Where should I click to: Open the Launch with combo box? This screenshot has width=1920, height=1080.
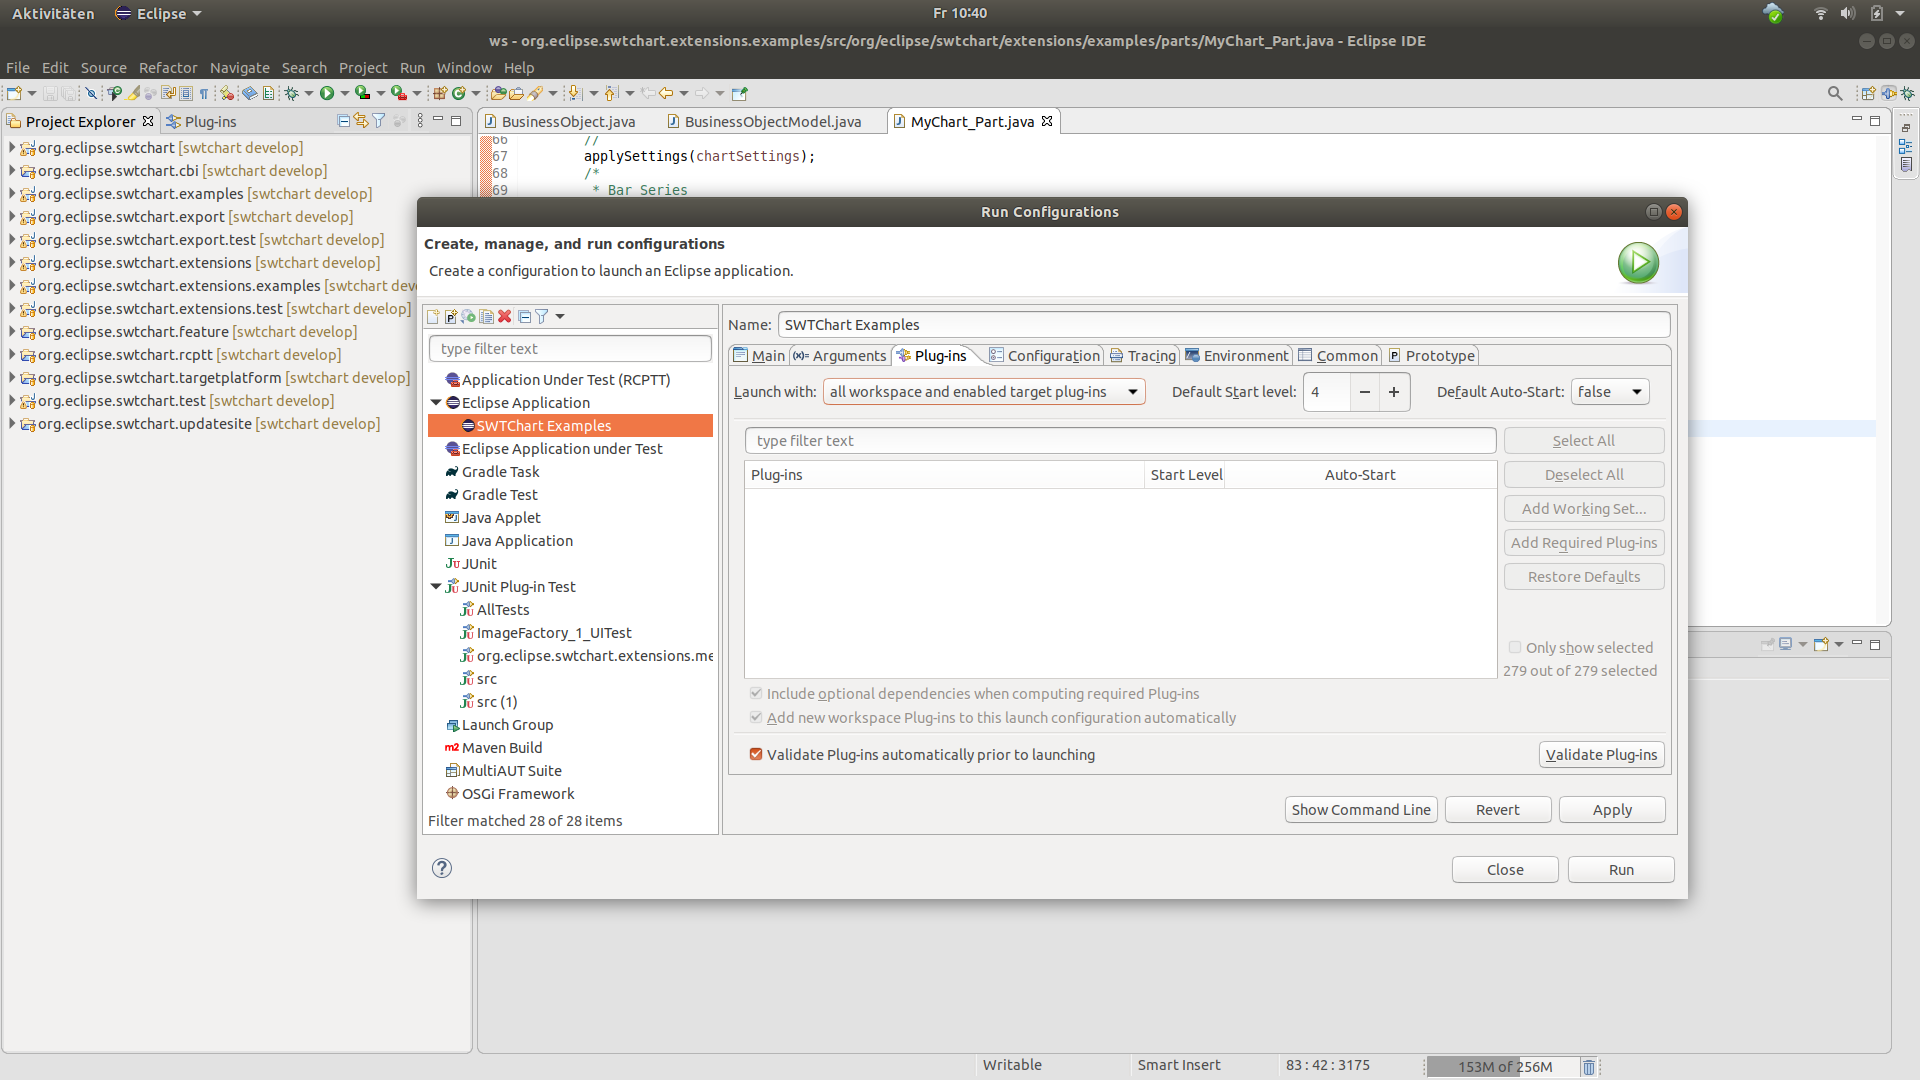[984, 392]
